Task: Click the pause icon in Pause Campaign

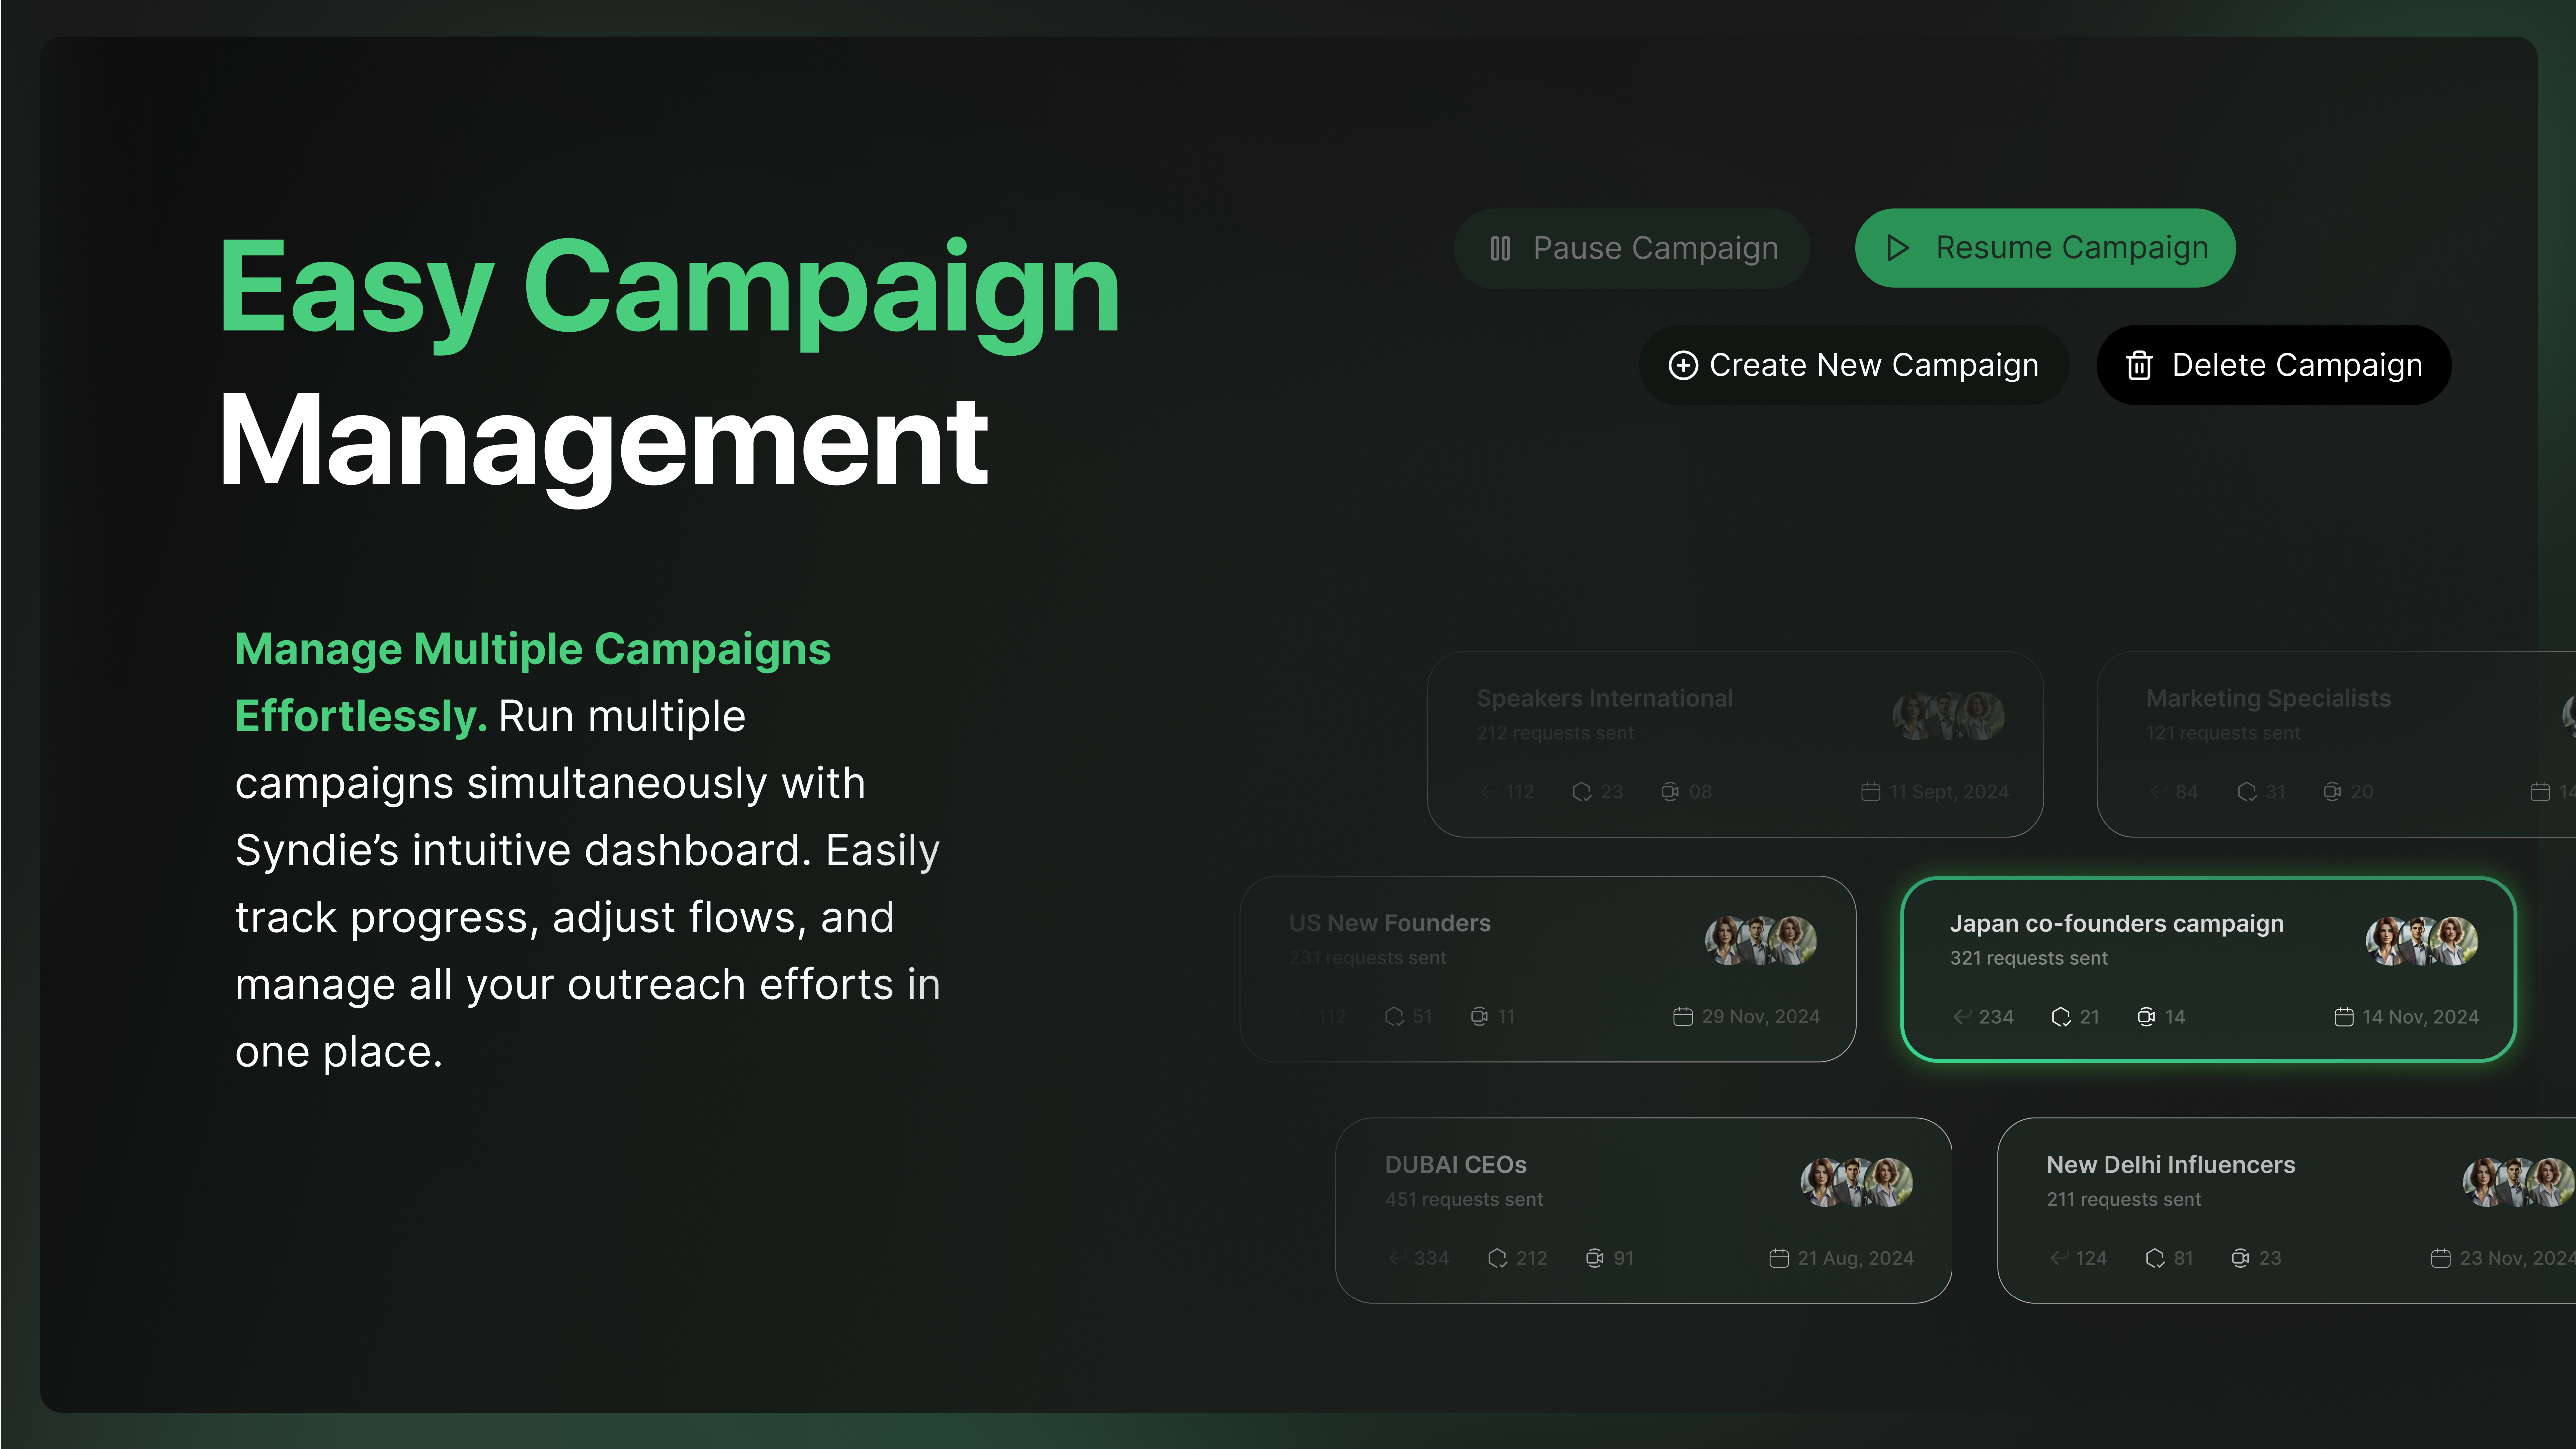Action: coord(1500,248)
